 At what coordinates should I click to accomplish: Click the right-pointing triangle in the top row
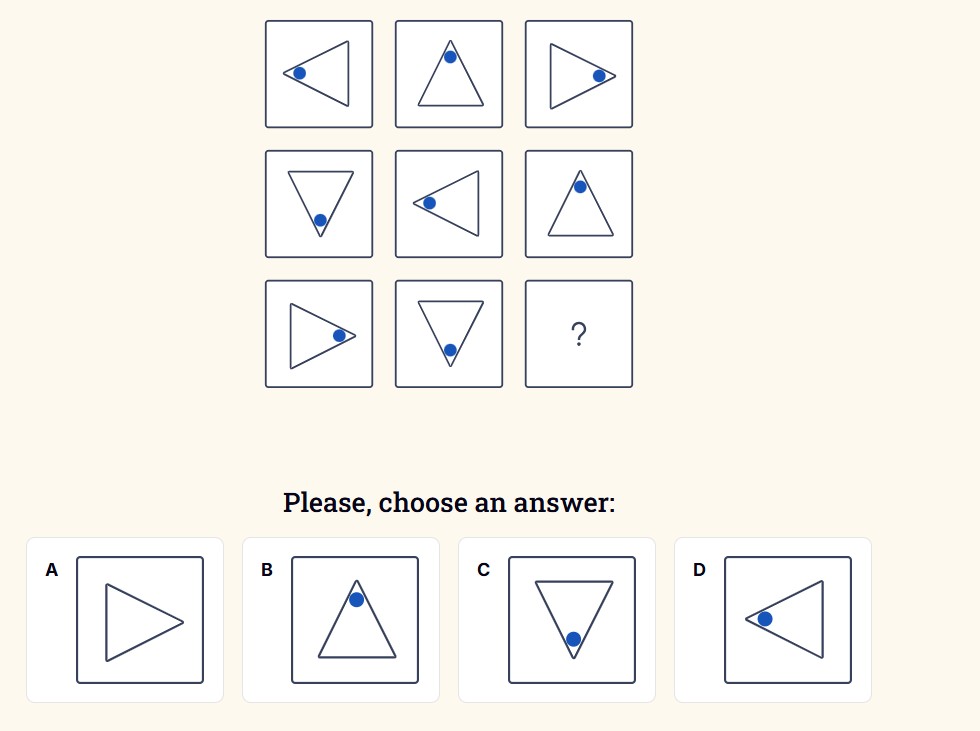[x=578, y=73]
